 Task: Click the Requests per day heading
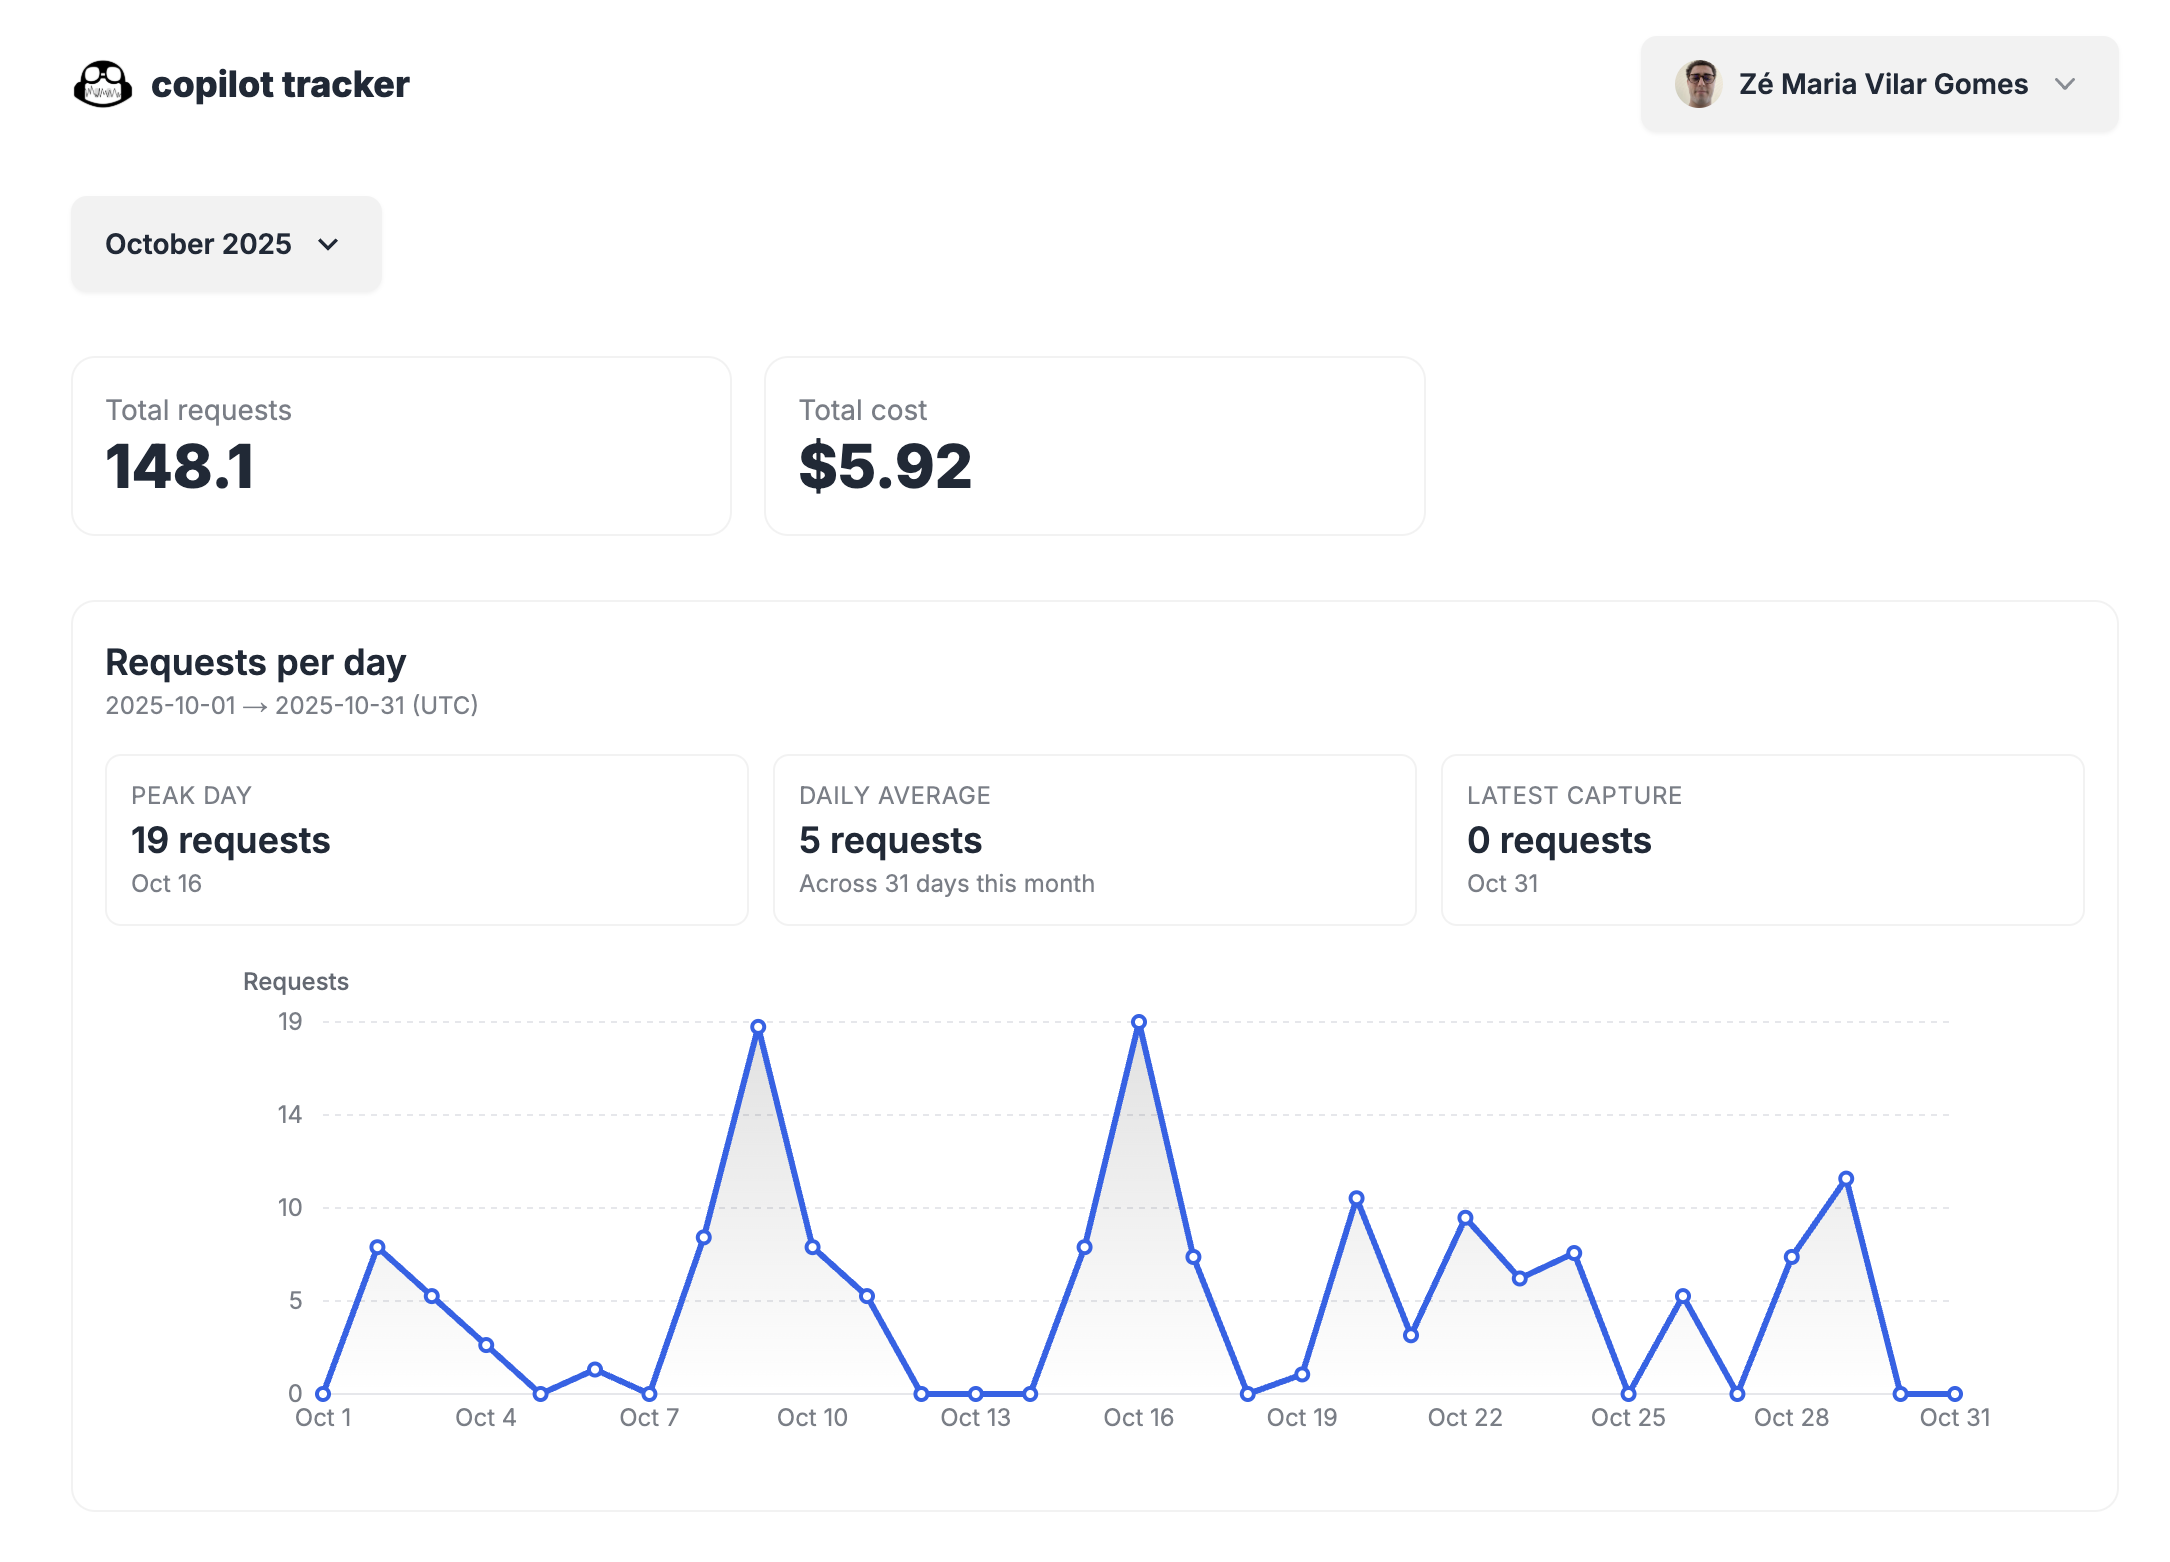coord(255,661)
